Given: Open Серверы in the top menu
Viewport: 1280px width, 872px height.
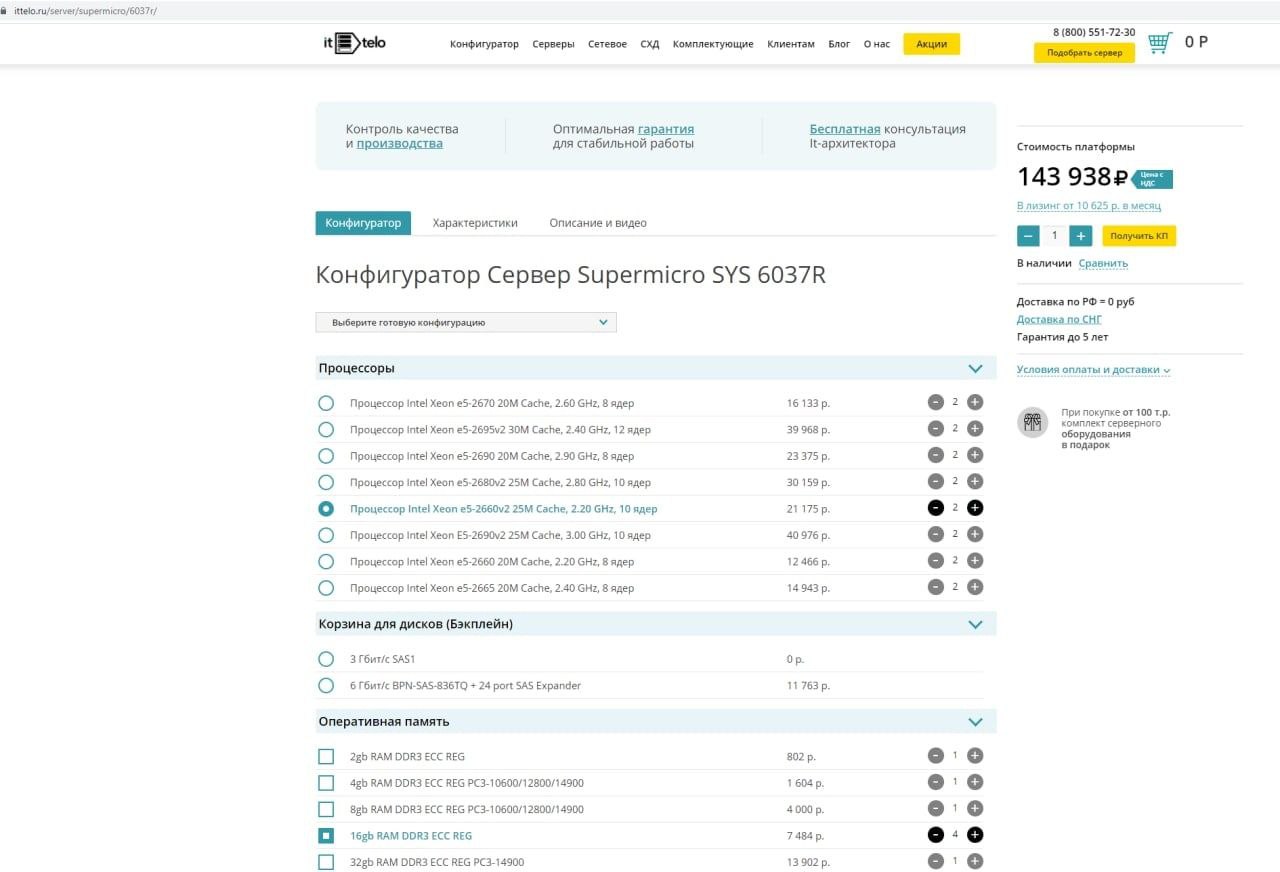Looking at the screenshot, I should 553,44.
